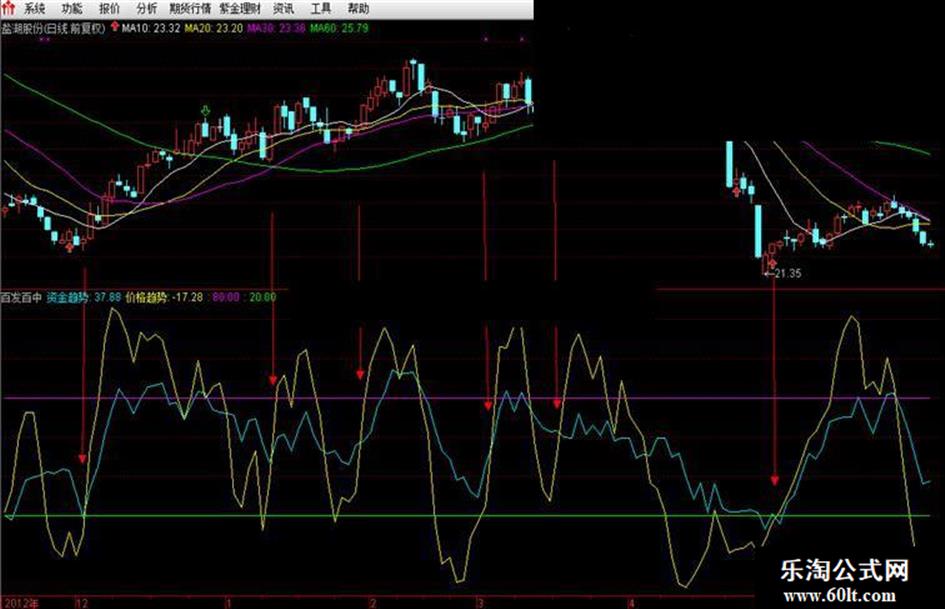Click month 3 marker on time axis
945x609 pixels.
click(x=480, y=603)
